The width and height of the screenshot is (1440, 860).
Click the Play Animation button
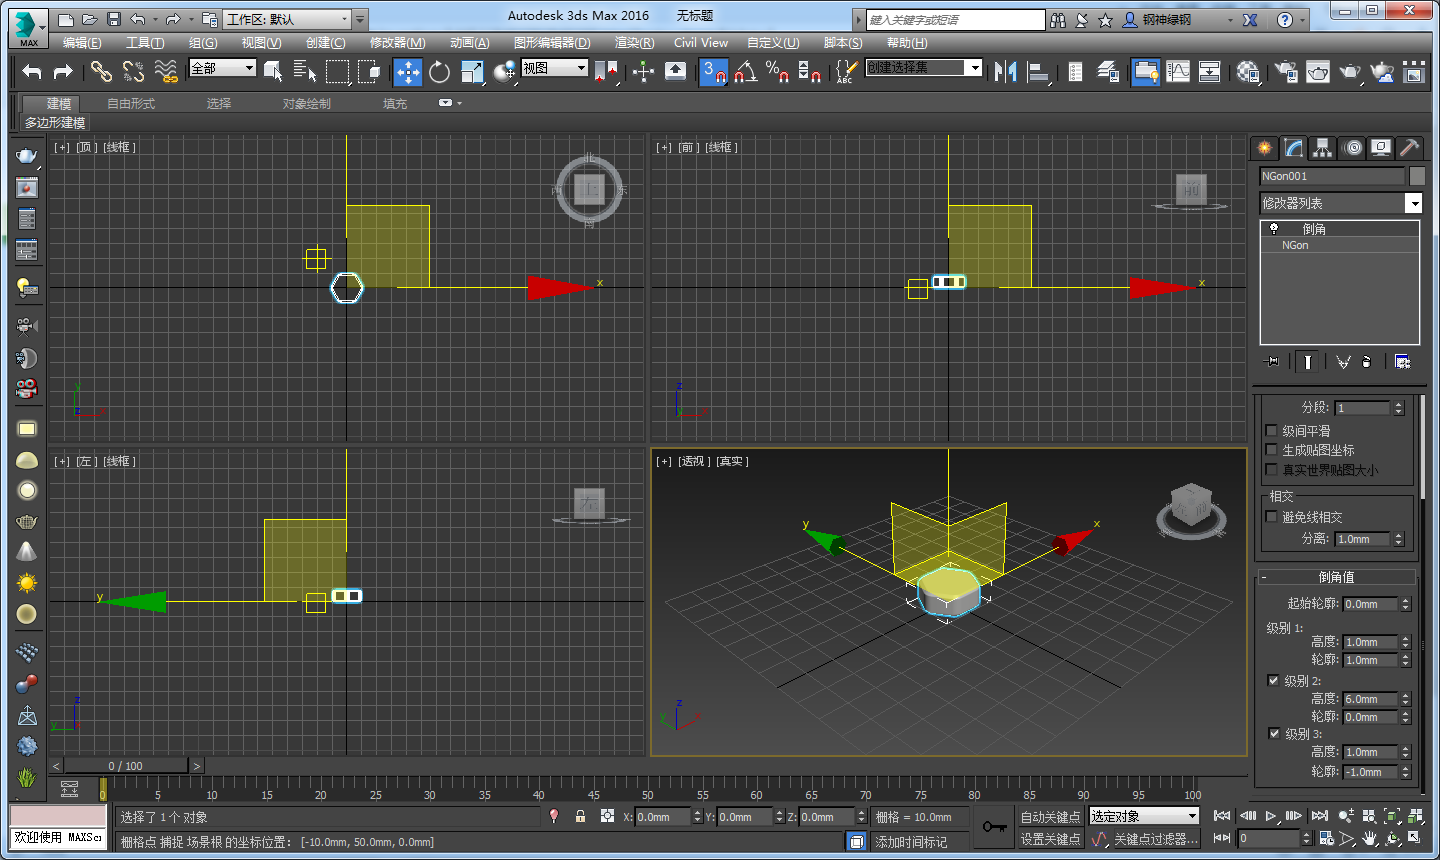tap(1270, 816)
